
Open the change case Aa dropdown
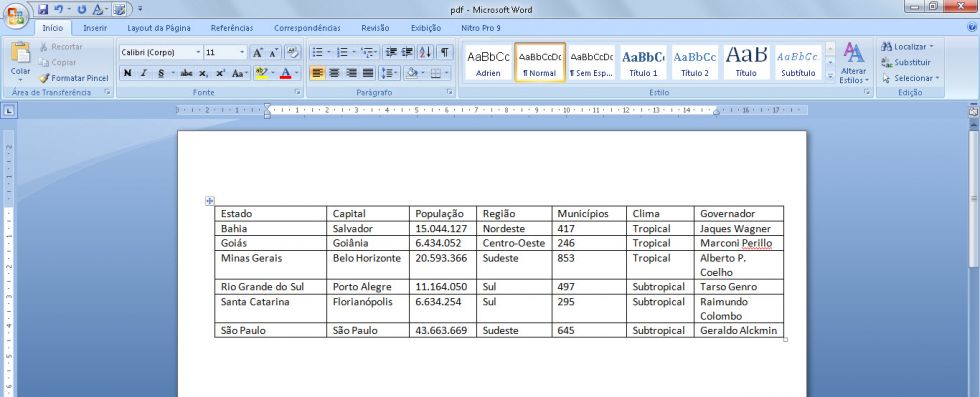pyautogui.click(x=239, y=73)
